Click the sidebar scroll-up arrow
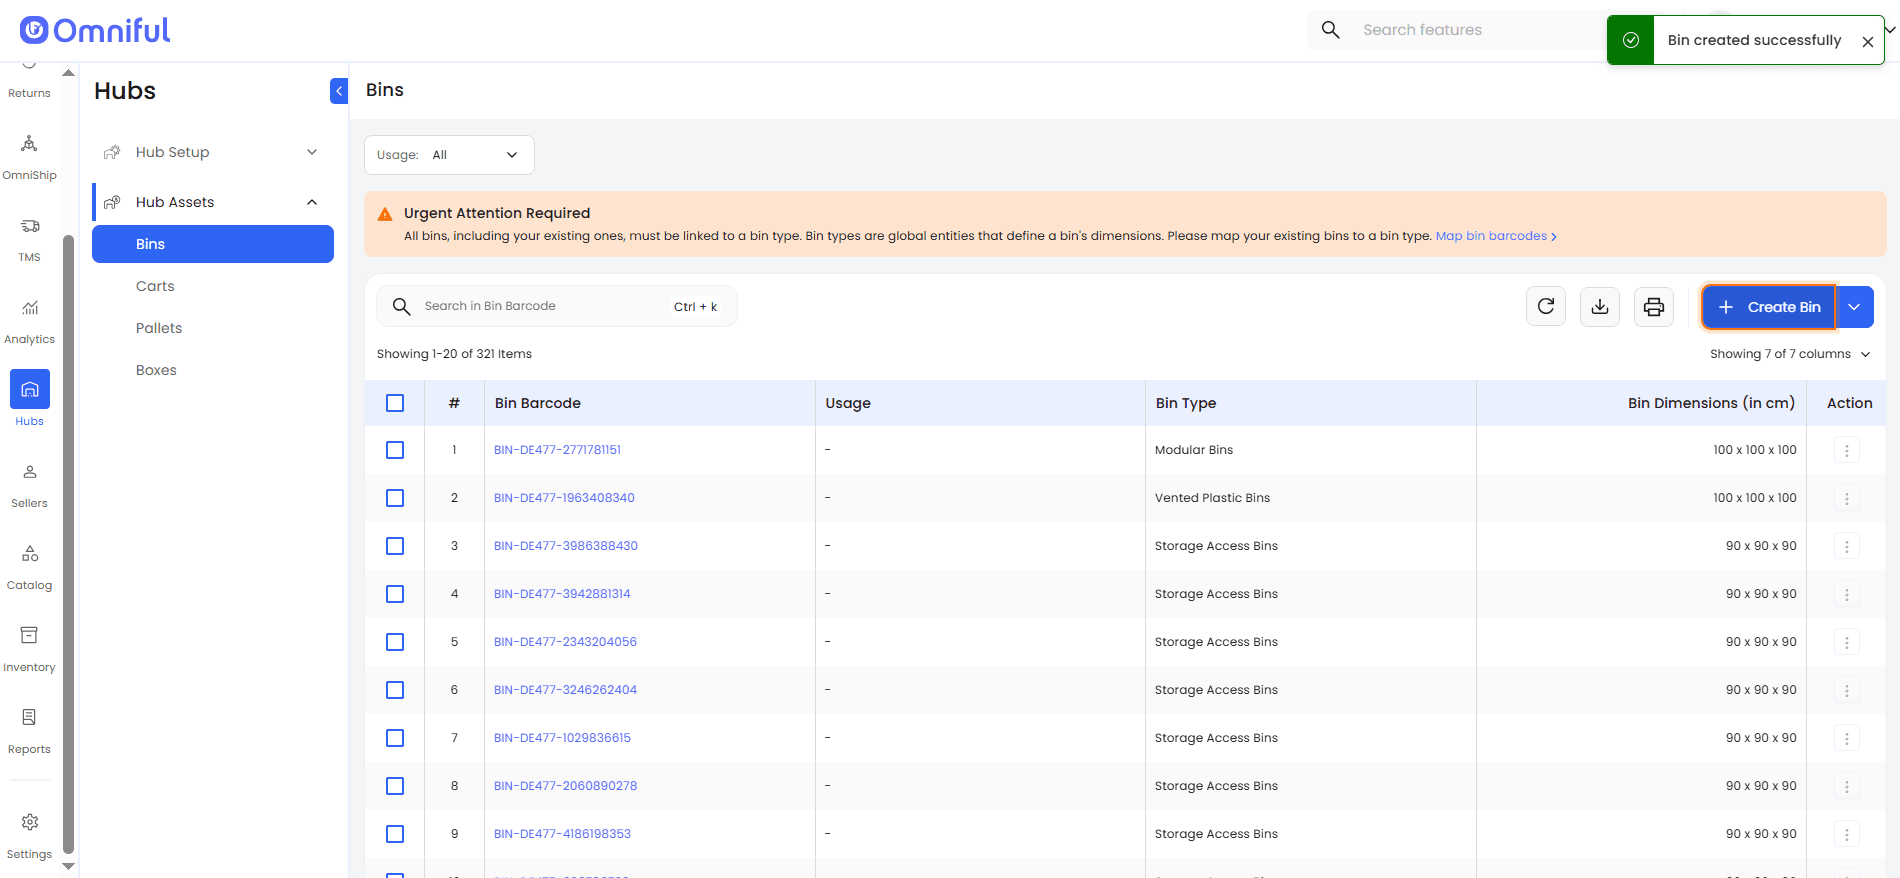This screenshot has width=1900, height=878. point(68,72)
